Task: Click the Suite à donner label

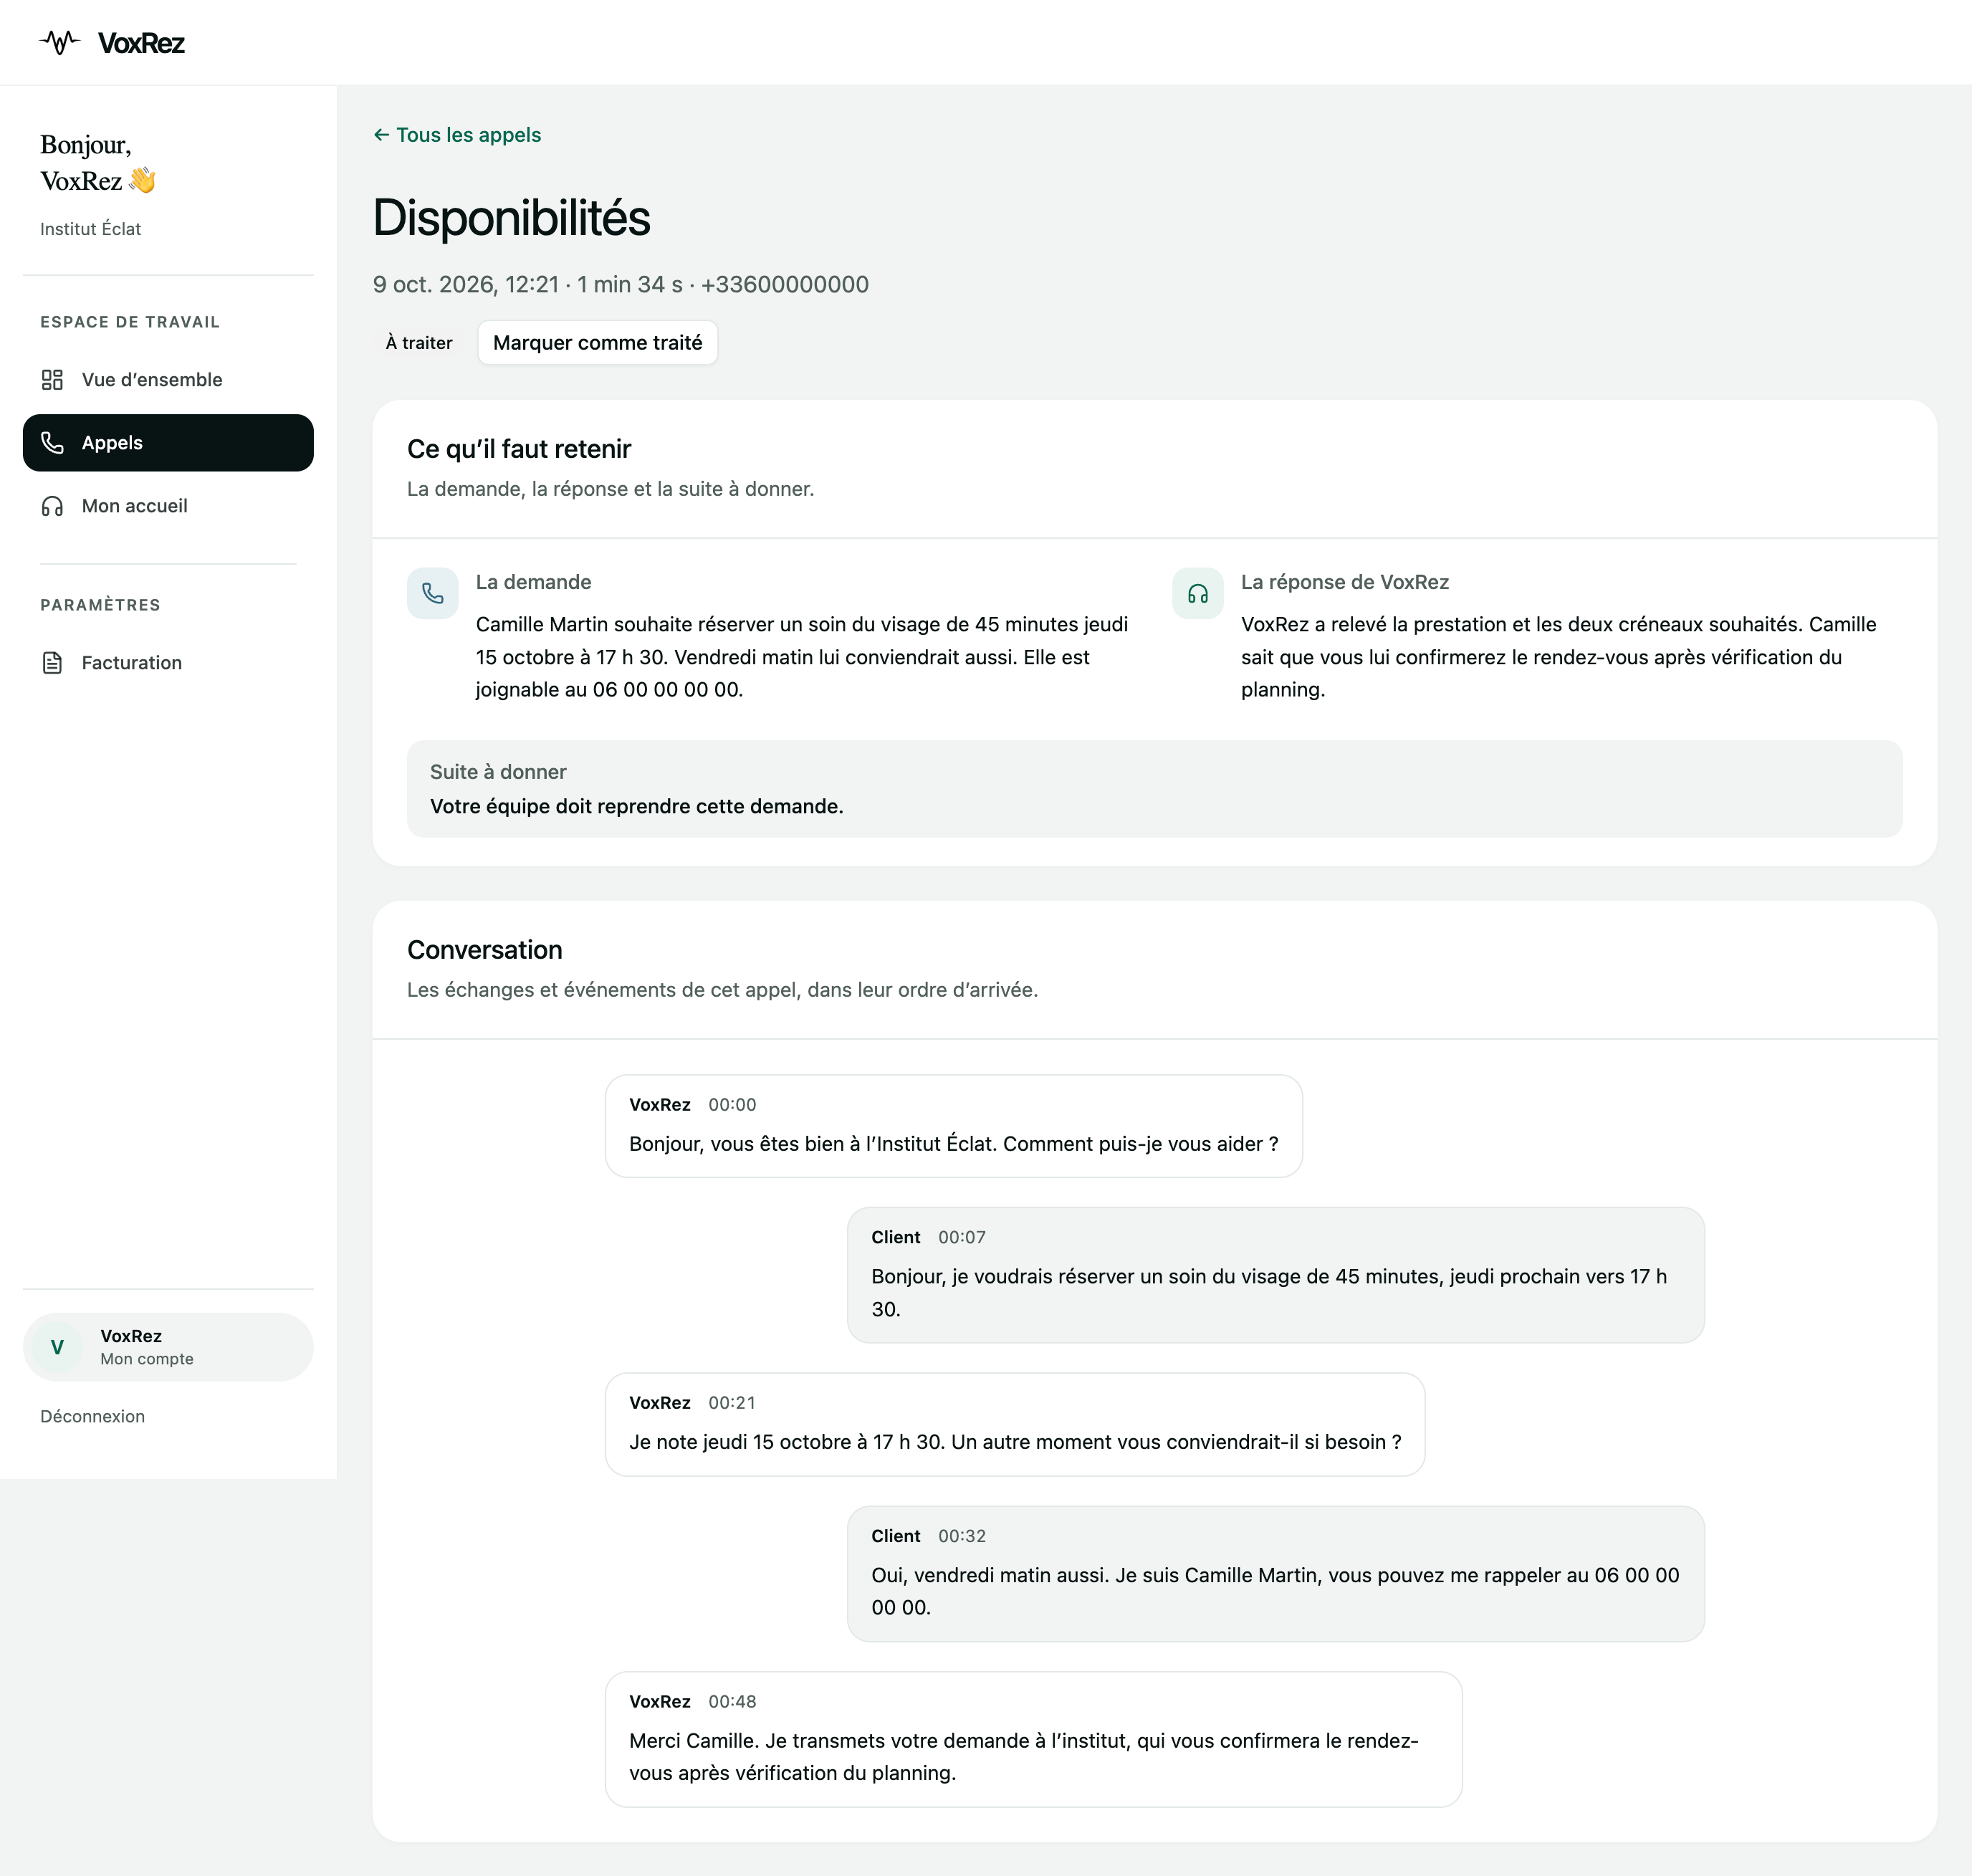Action: click(x=498, y=772)
